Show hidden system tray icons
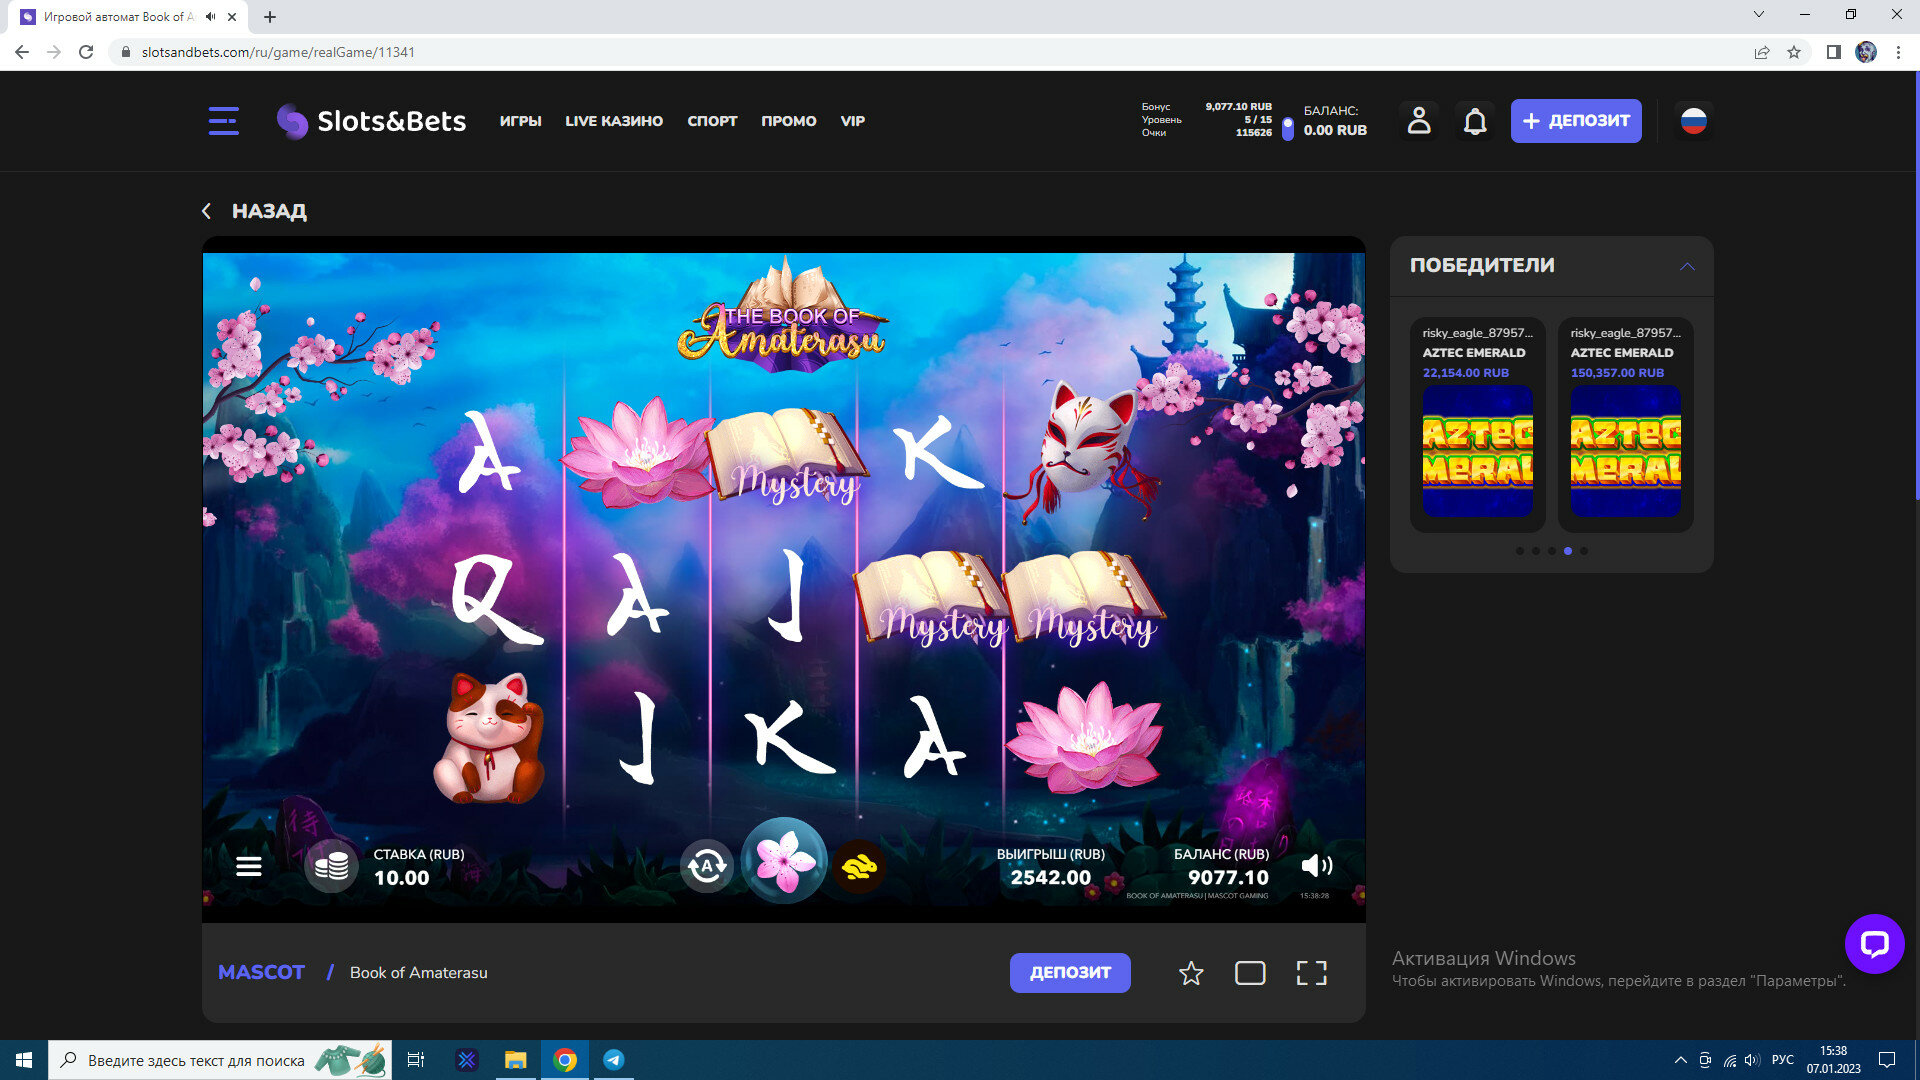The height and width of the screenshot is (1080, 1920). tap(1680, 1060)
